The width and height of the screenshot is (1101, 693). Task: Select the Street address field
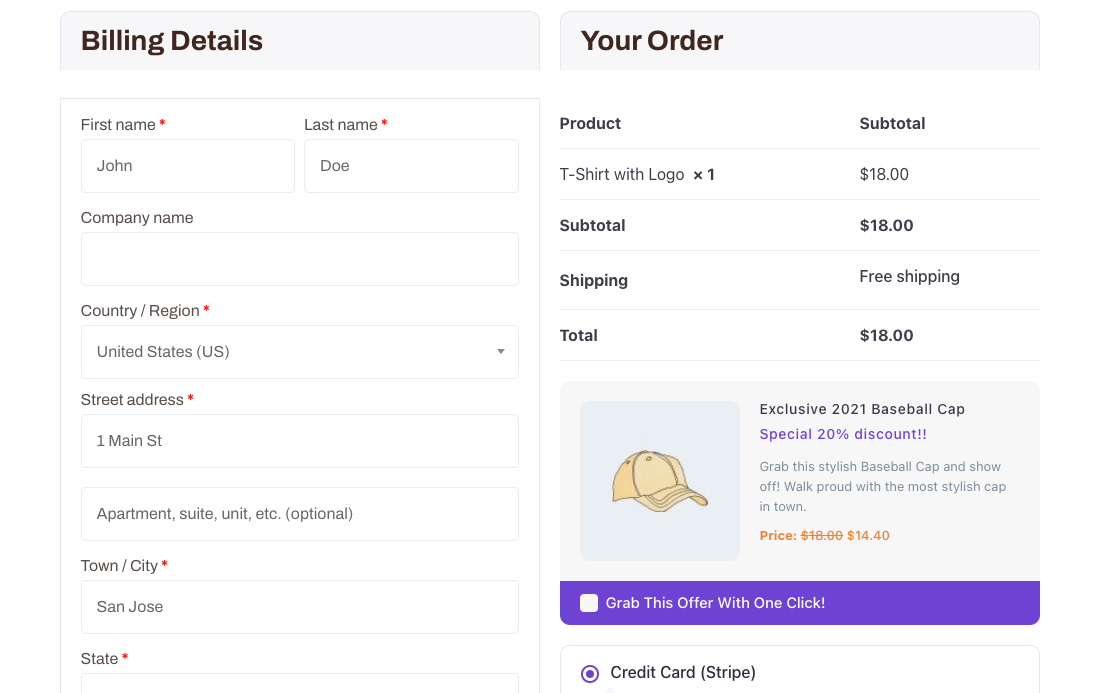tap(300, 441)
